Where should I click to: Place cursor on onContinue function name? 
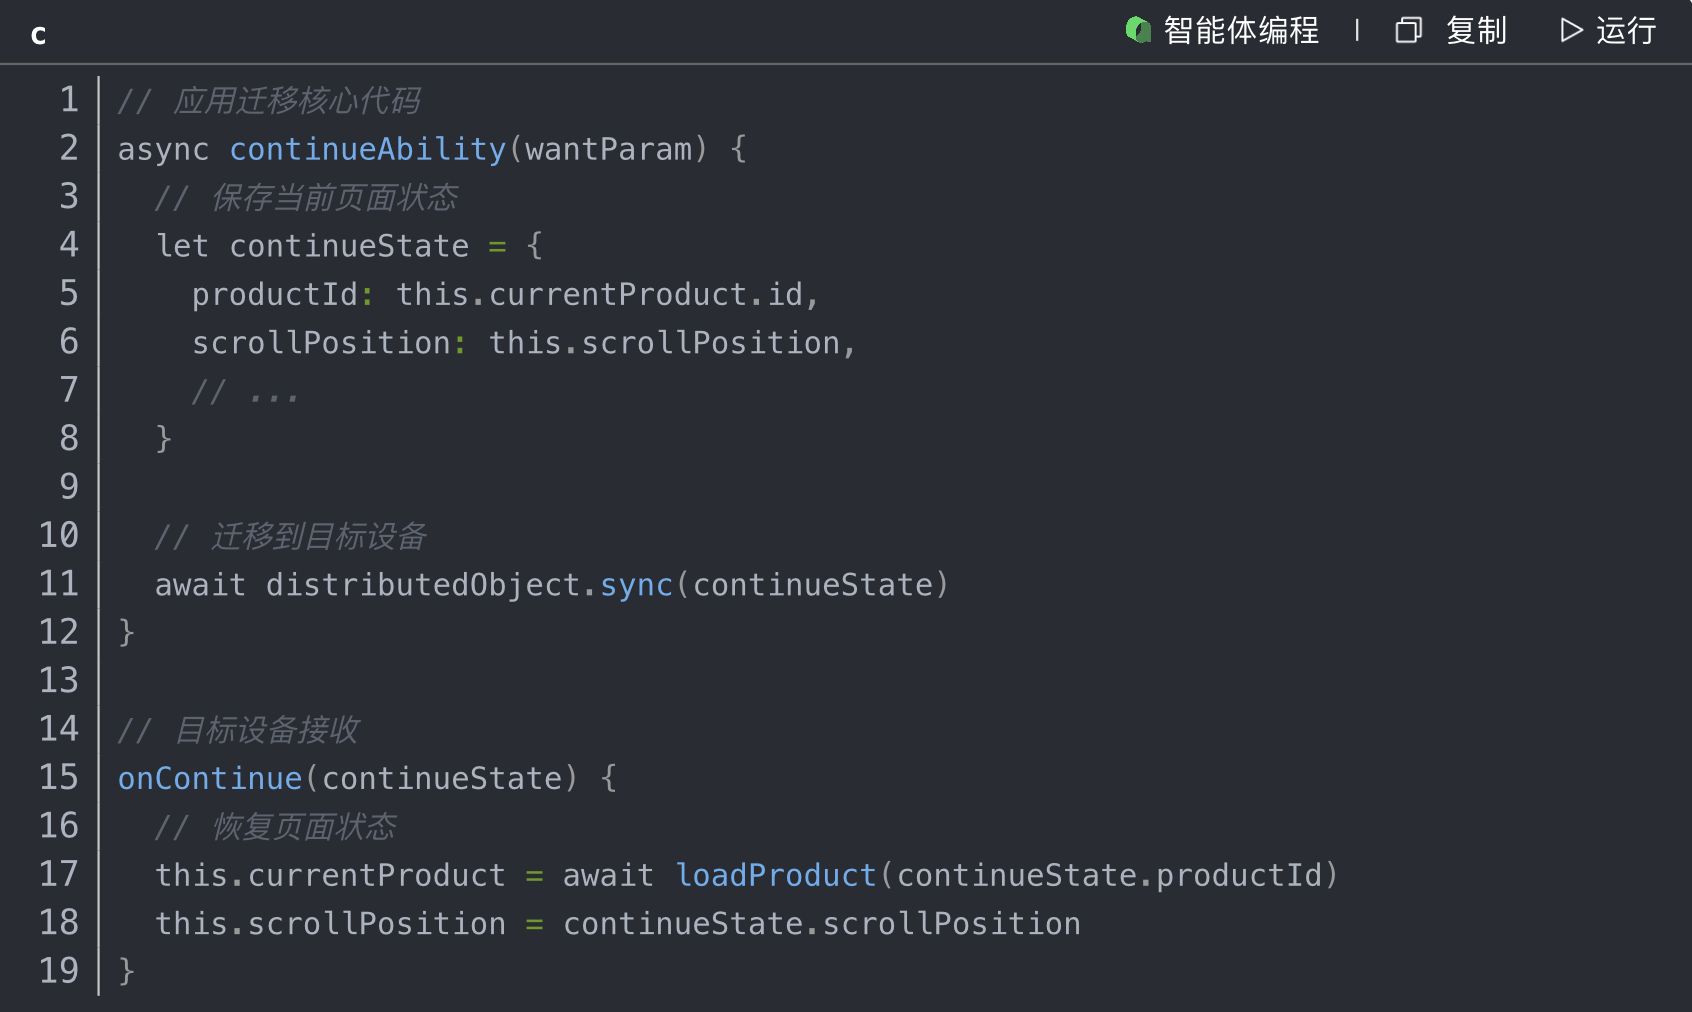tap(210, 778)
